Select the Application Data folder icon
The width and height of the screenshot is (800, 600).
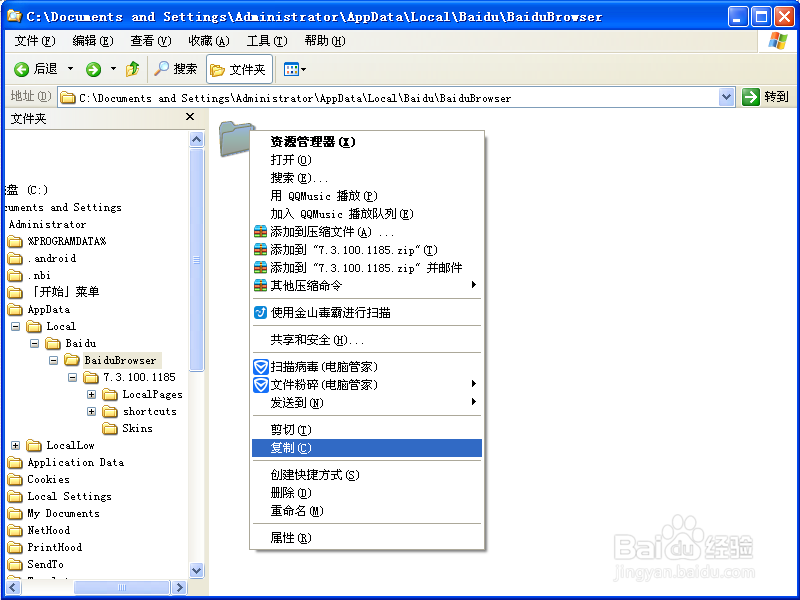(15, 462)
